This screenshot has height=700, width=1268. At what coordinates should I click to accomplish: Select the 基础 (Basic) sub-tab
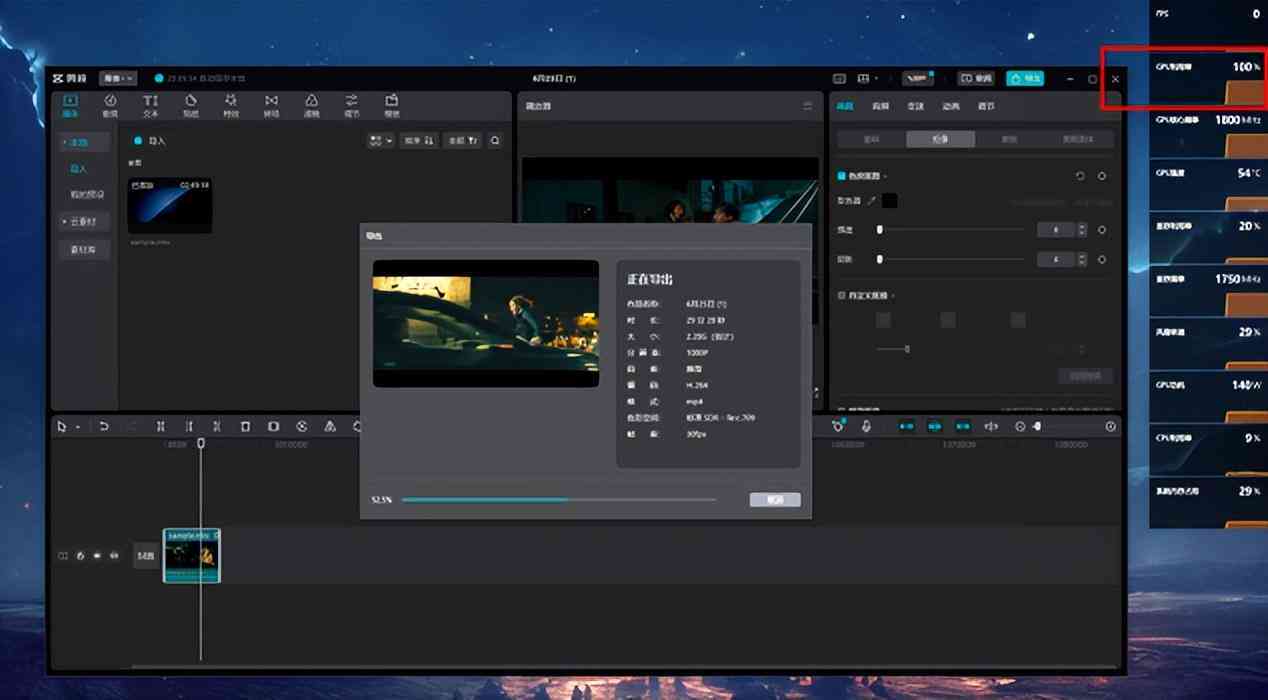click(871, 139)
